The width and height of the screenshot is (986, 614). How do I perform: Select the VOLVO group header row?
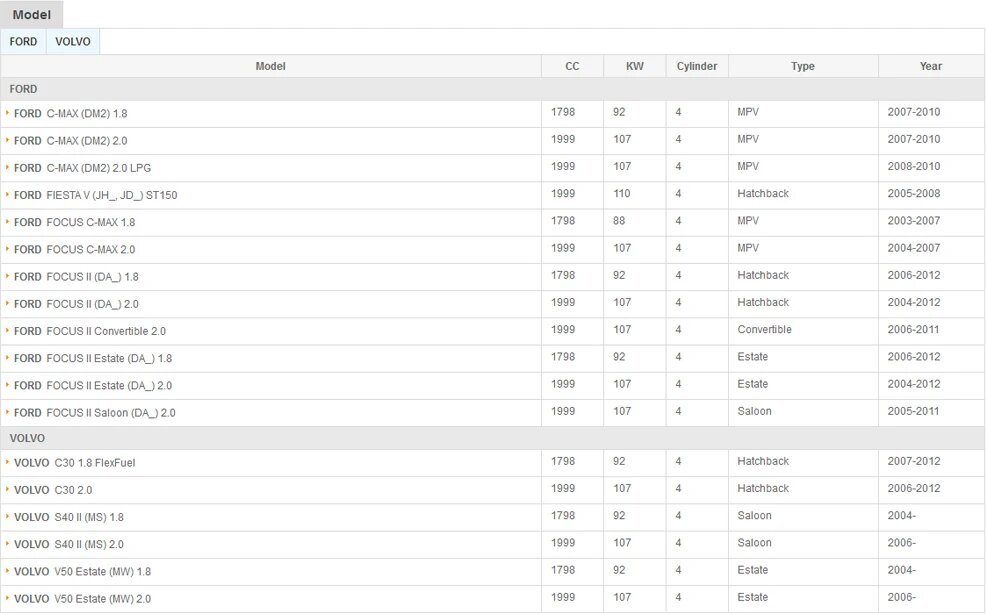point(492,438)
